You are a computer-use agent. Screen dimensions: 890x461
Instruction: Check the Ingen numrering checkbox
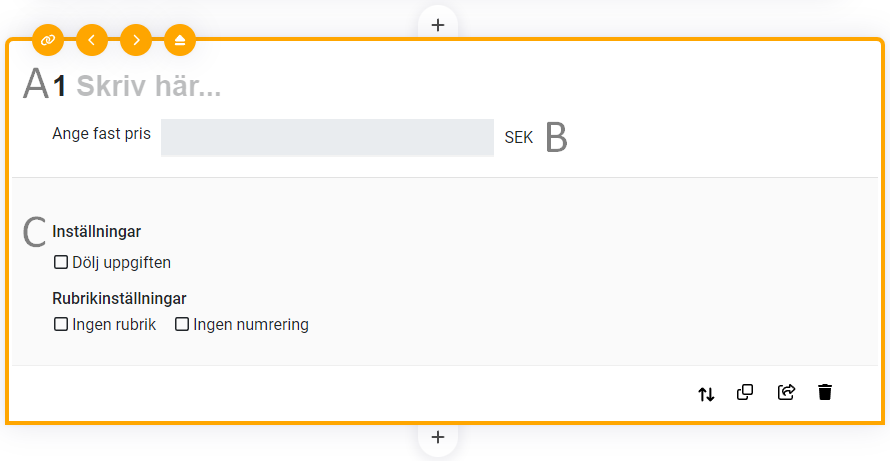point(182,325)
